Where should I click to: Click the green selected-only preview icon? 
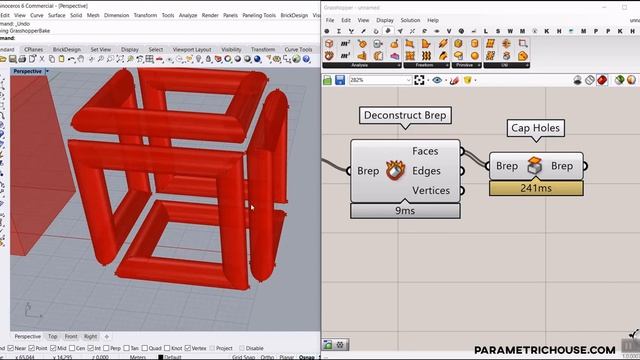click(x=619, y=80)
